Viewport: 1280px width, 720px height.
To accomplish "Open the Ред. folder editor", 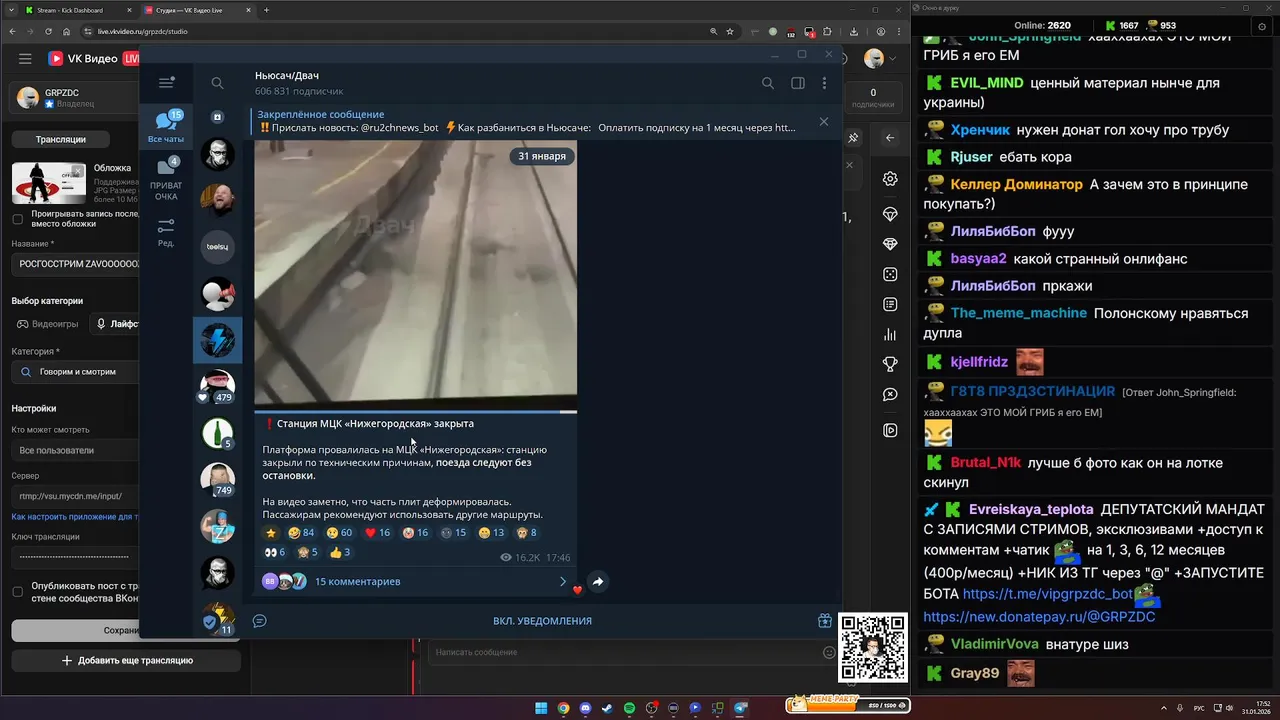I will pos(166,232).
